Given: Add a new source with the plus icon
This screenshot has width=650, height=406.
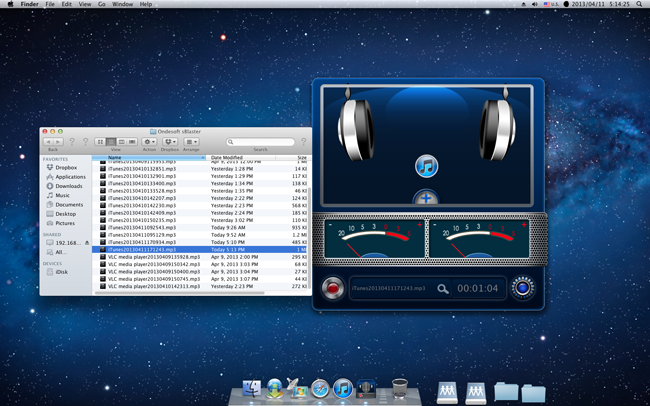Looking at the screenshot, I should pos(426,197).
